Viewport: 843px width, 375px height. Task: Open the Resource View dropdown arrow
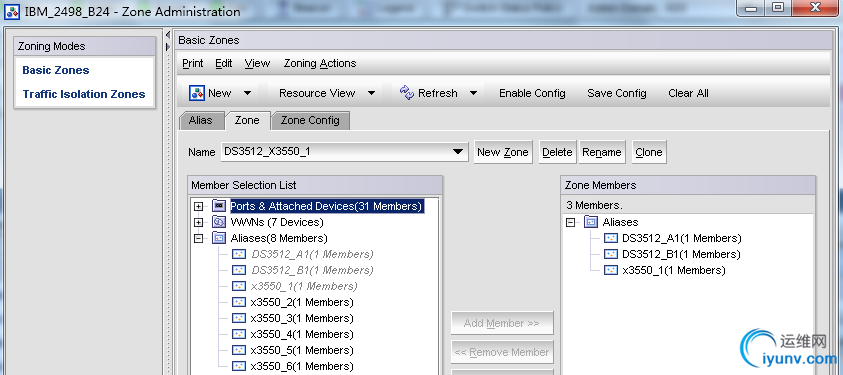[372, 93]
